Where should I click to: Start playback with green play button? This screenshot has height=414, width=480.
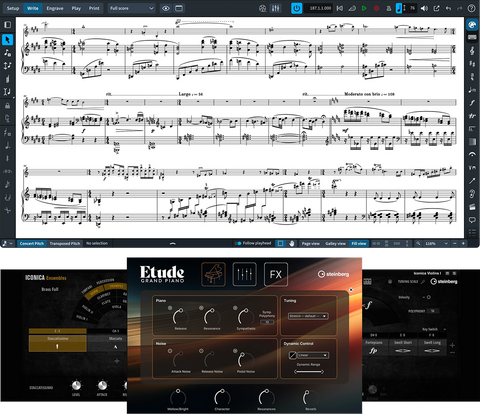364,8
